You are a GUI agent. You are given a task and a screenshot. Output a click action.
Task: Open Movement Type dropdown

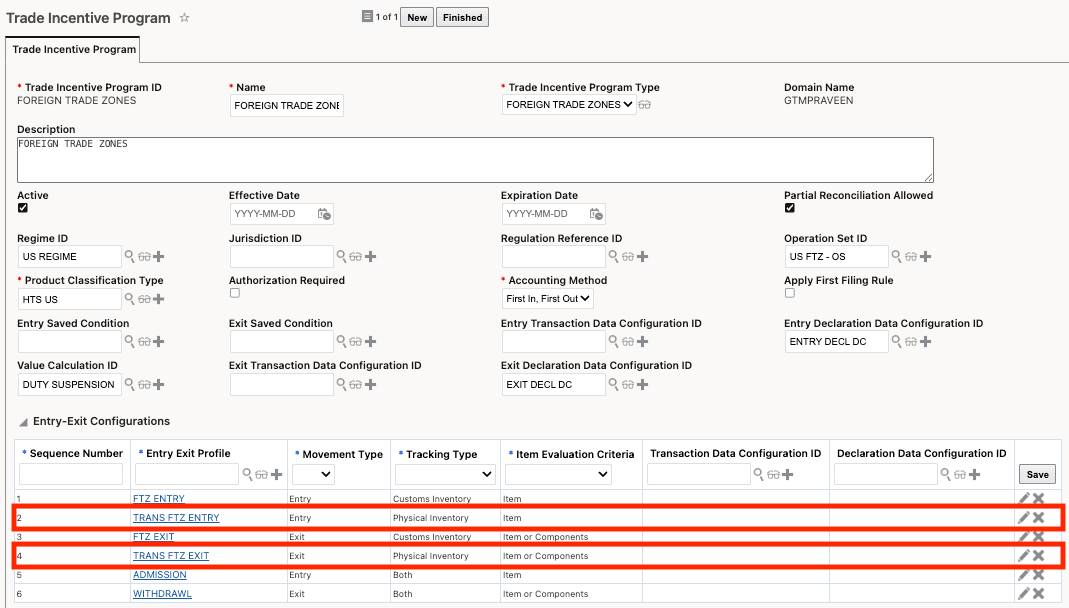point(313,474)
